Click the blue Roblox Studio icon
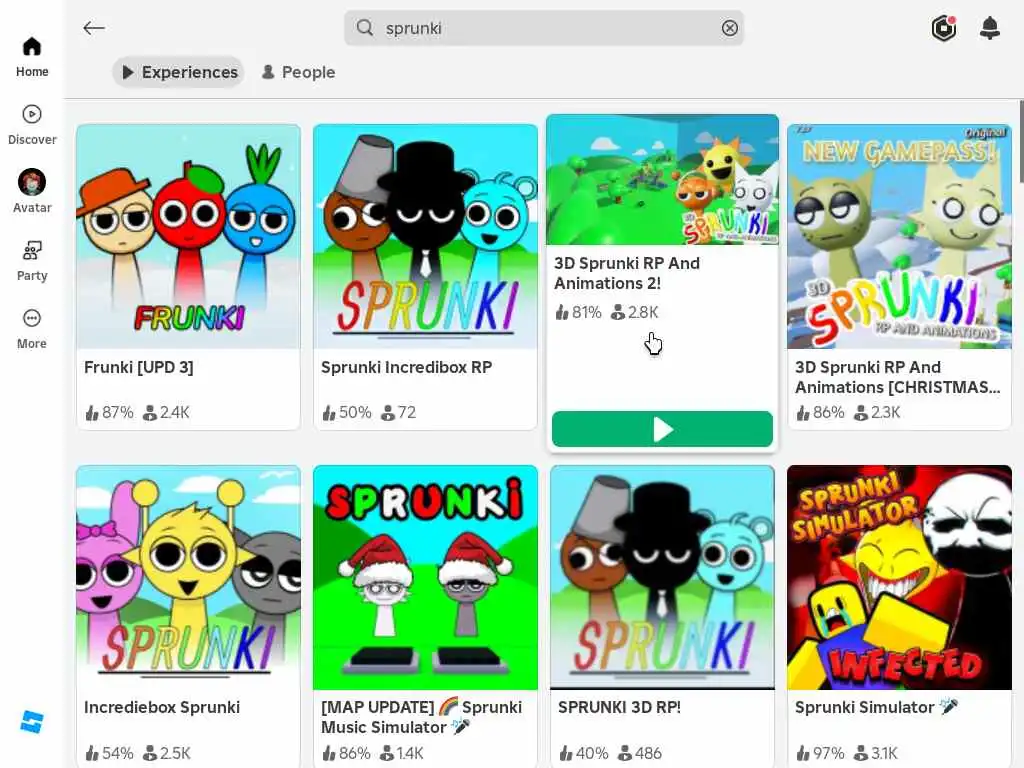1024x768 pixels. (x=31, y=722)
